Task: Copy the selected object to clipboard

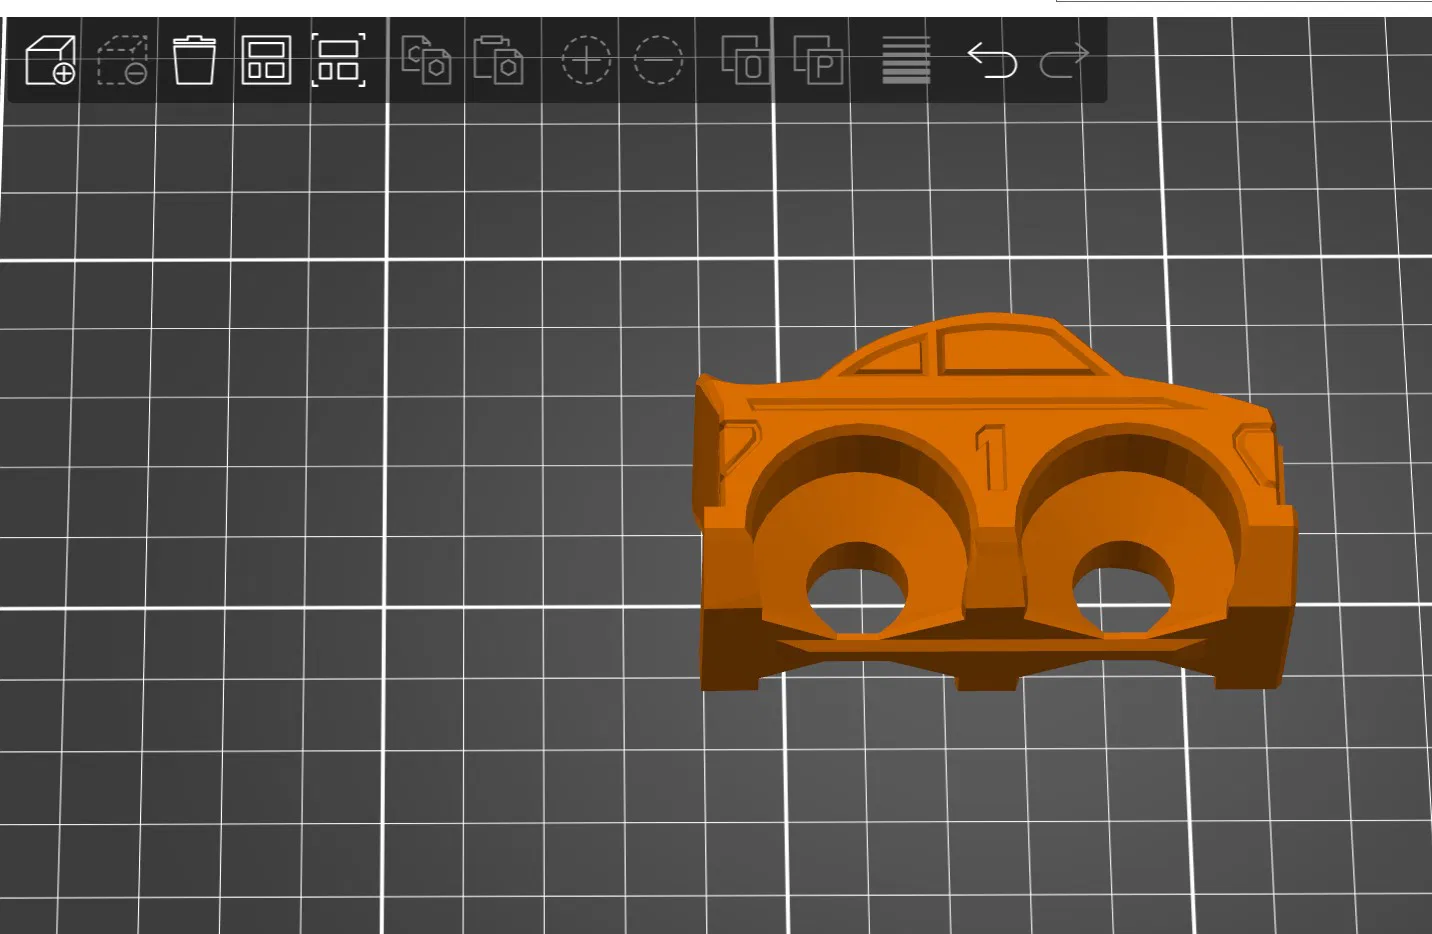Action: point(426,60)
